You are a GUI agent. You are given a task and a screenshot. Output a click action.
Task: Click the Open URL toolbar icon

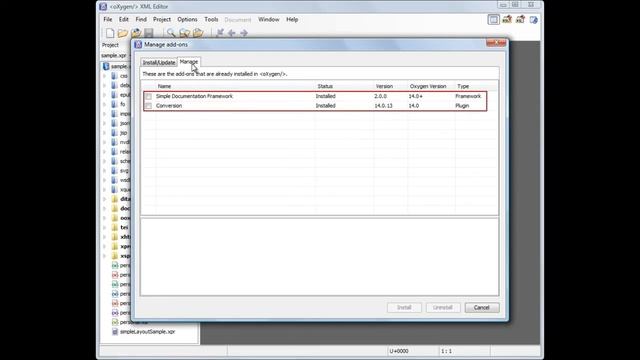coord(136,33)
